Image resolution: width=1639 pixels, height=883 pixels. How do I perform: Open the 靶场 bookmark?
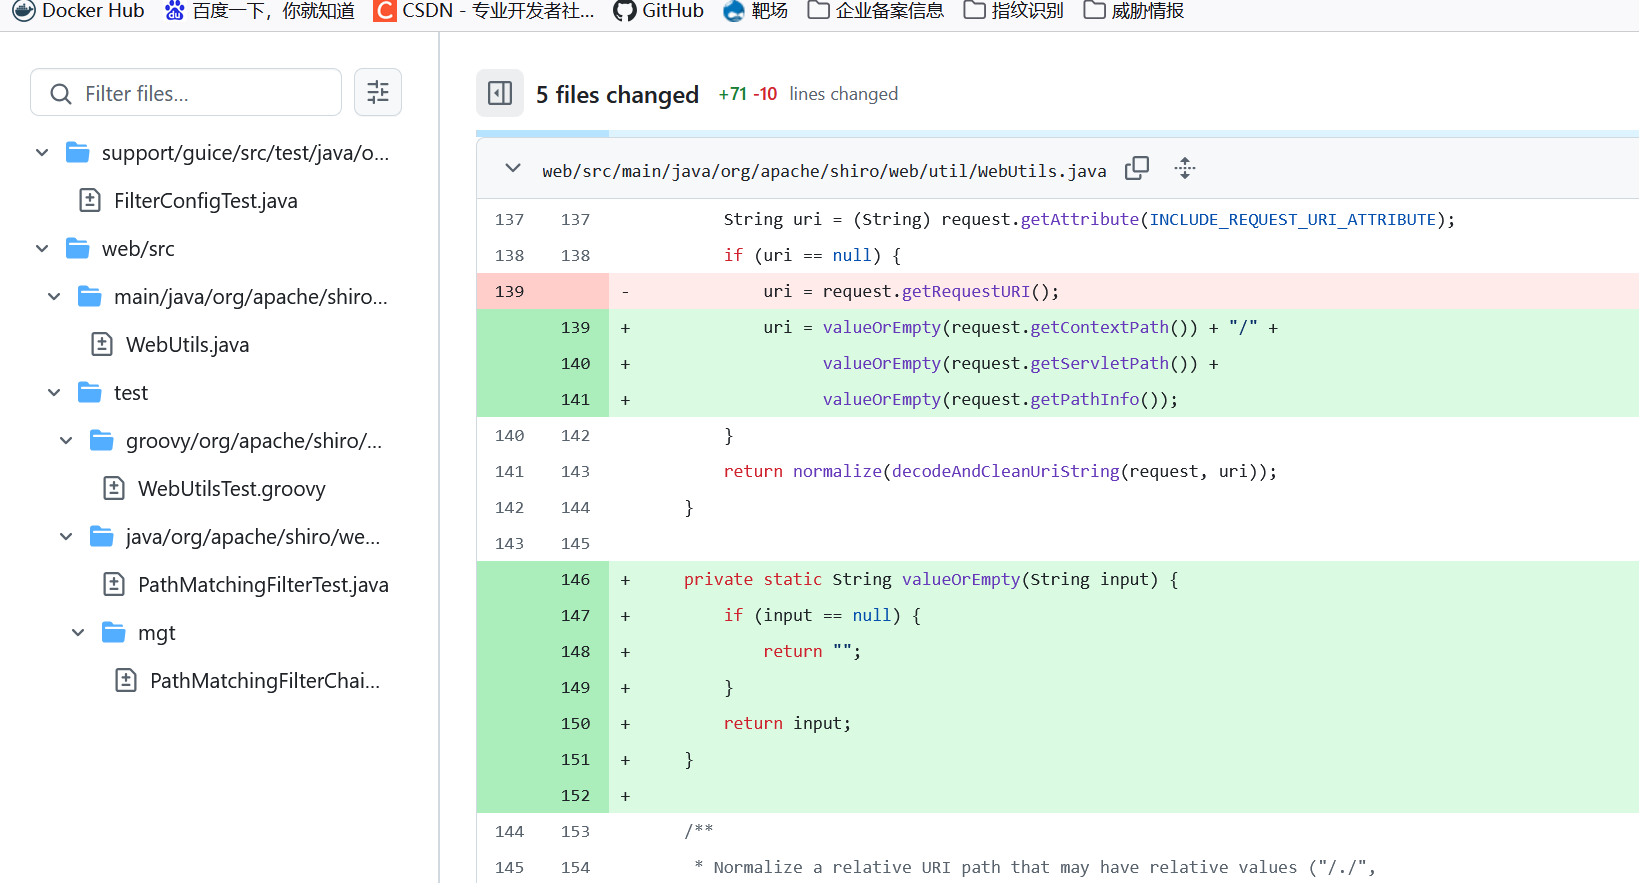click(756, 10)
